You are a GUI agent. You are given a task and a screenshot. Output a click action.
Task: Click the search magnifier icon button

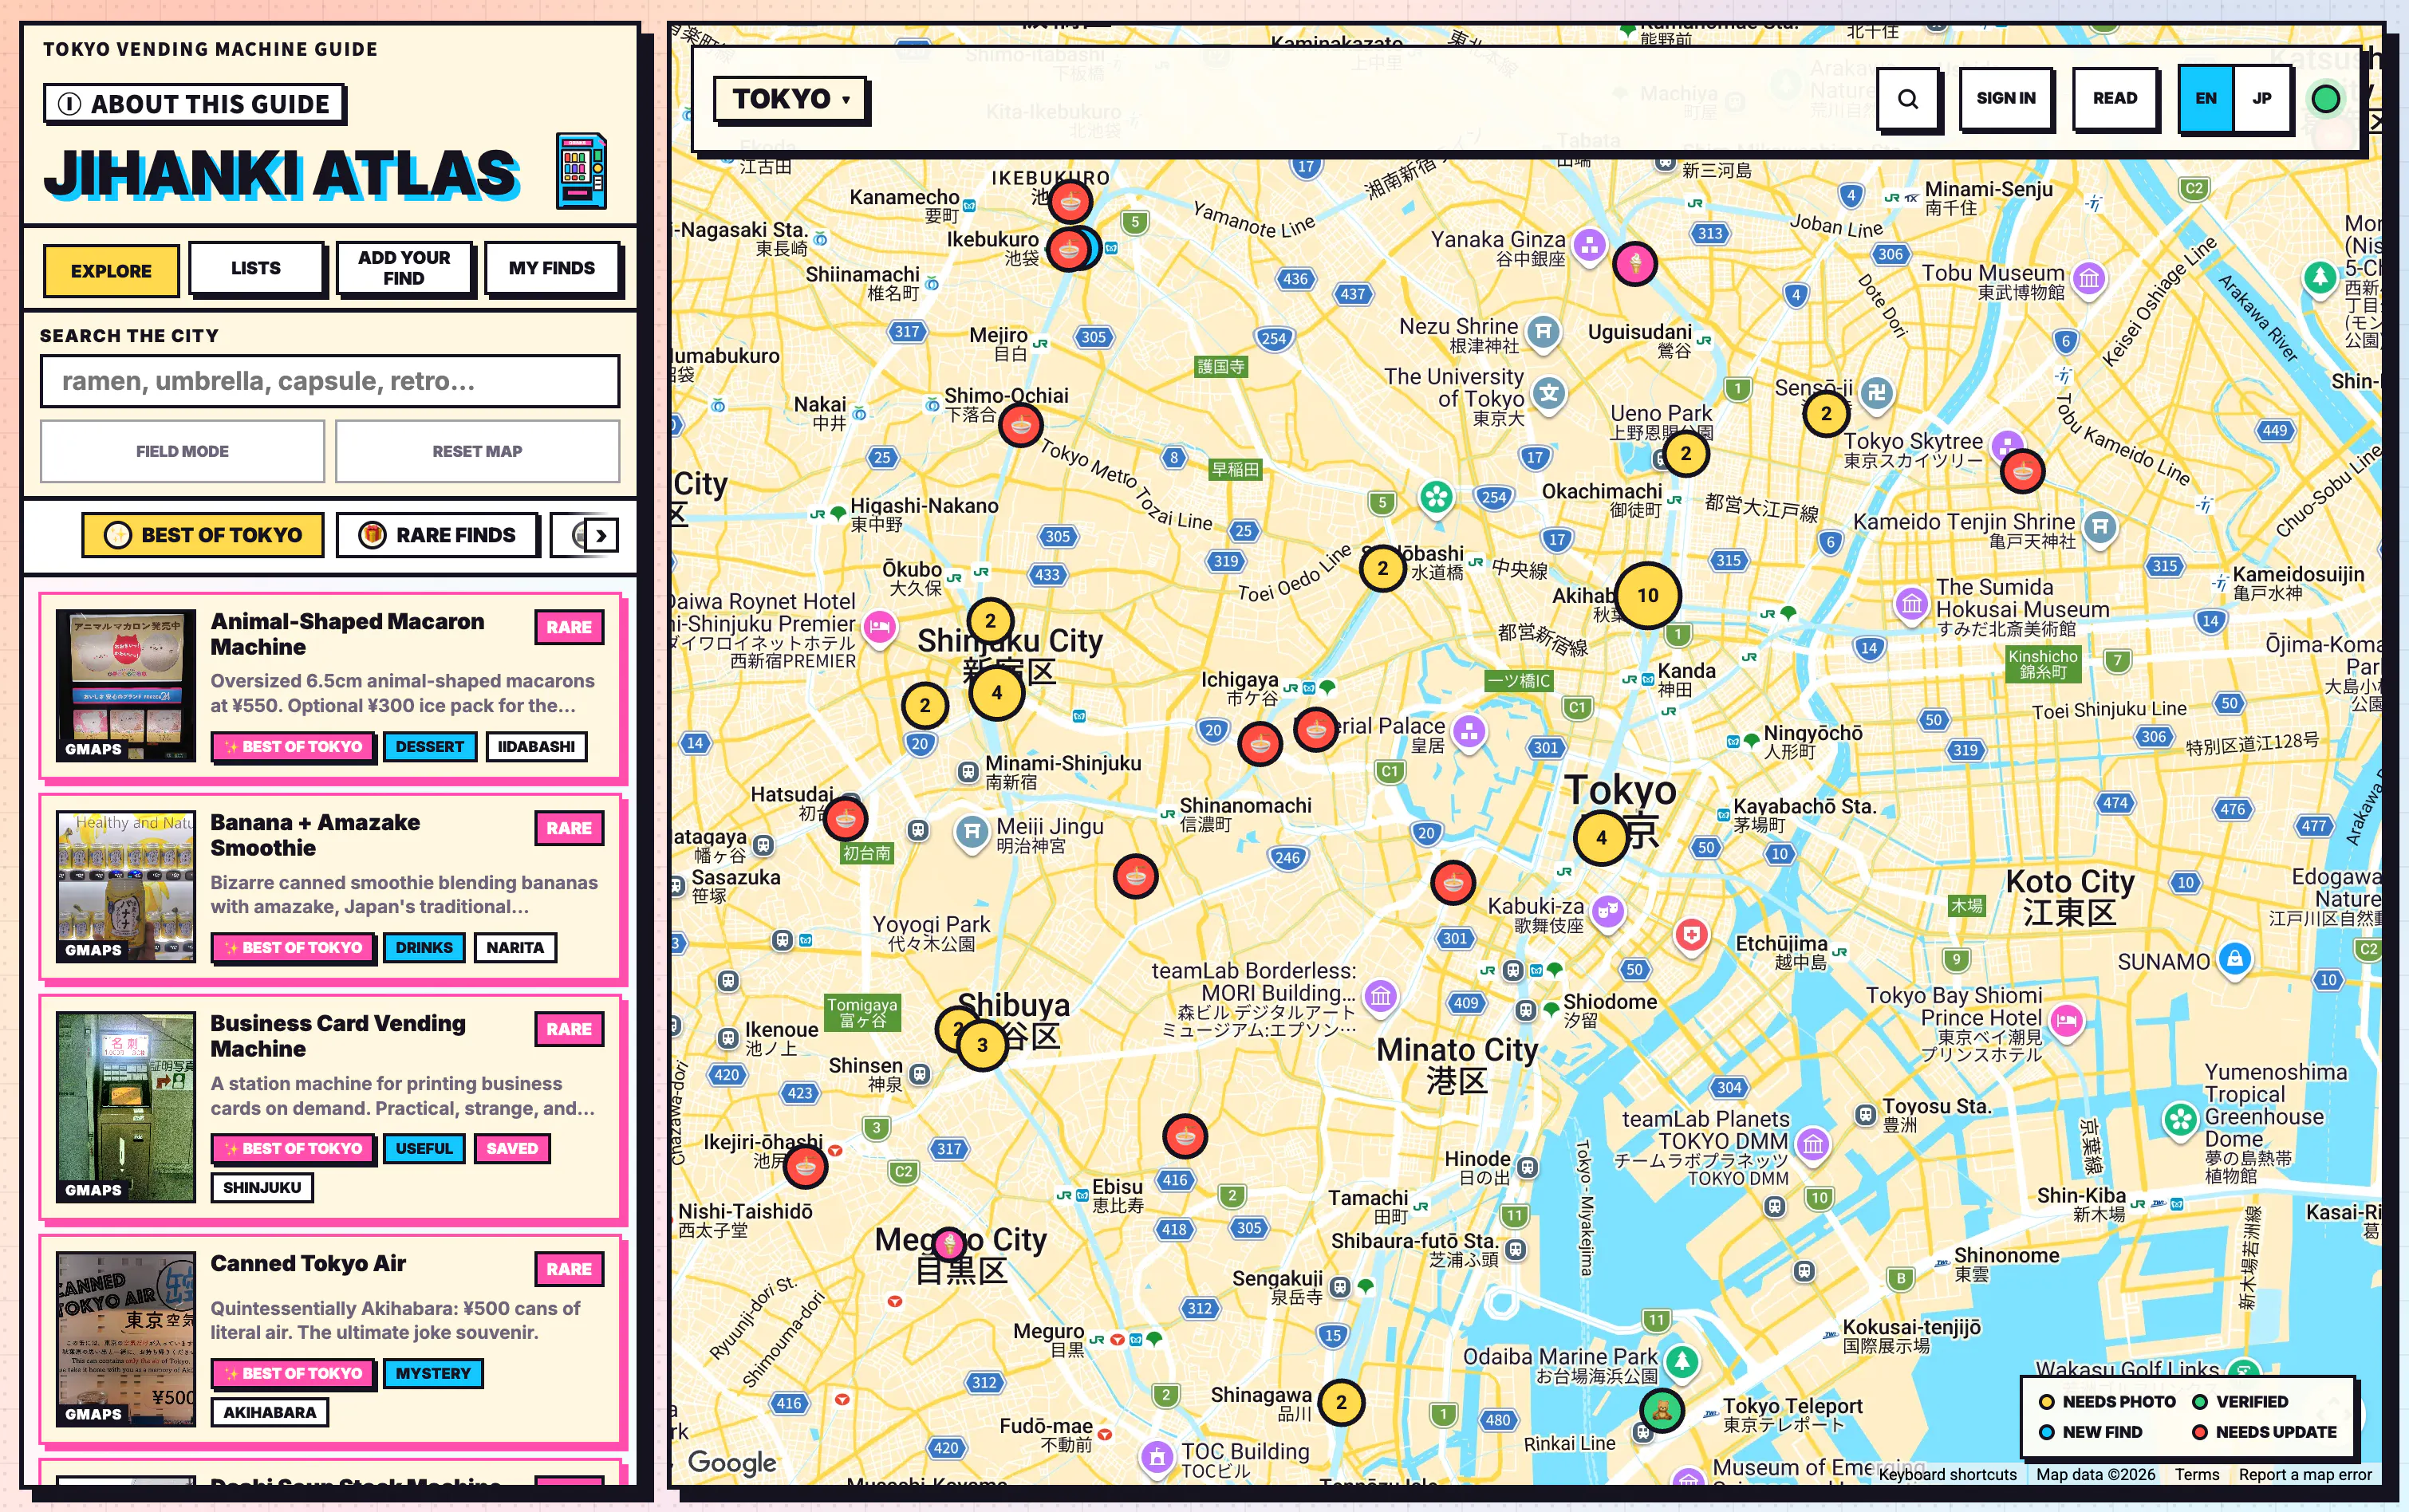click(x=1907, y=99)
